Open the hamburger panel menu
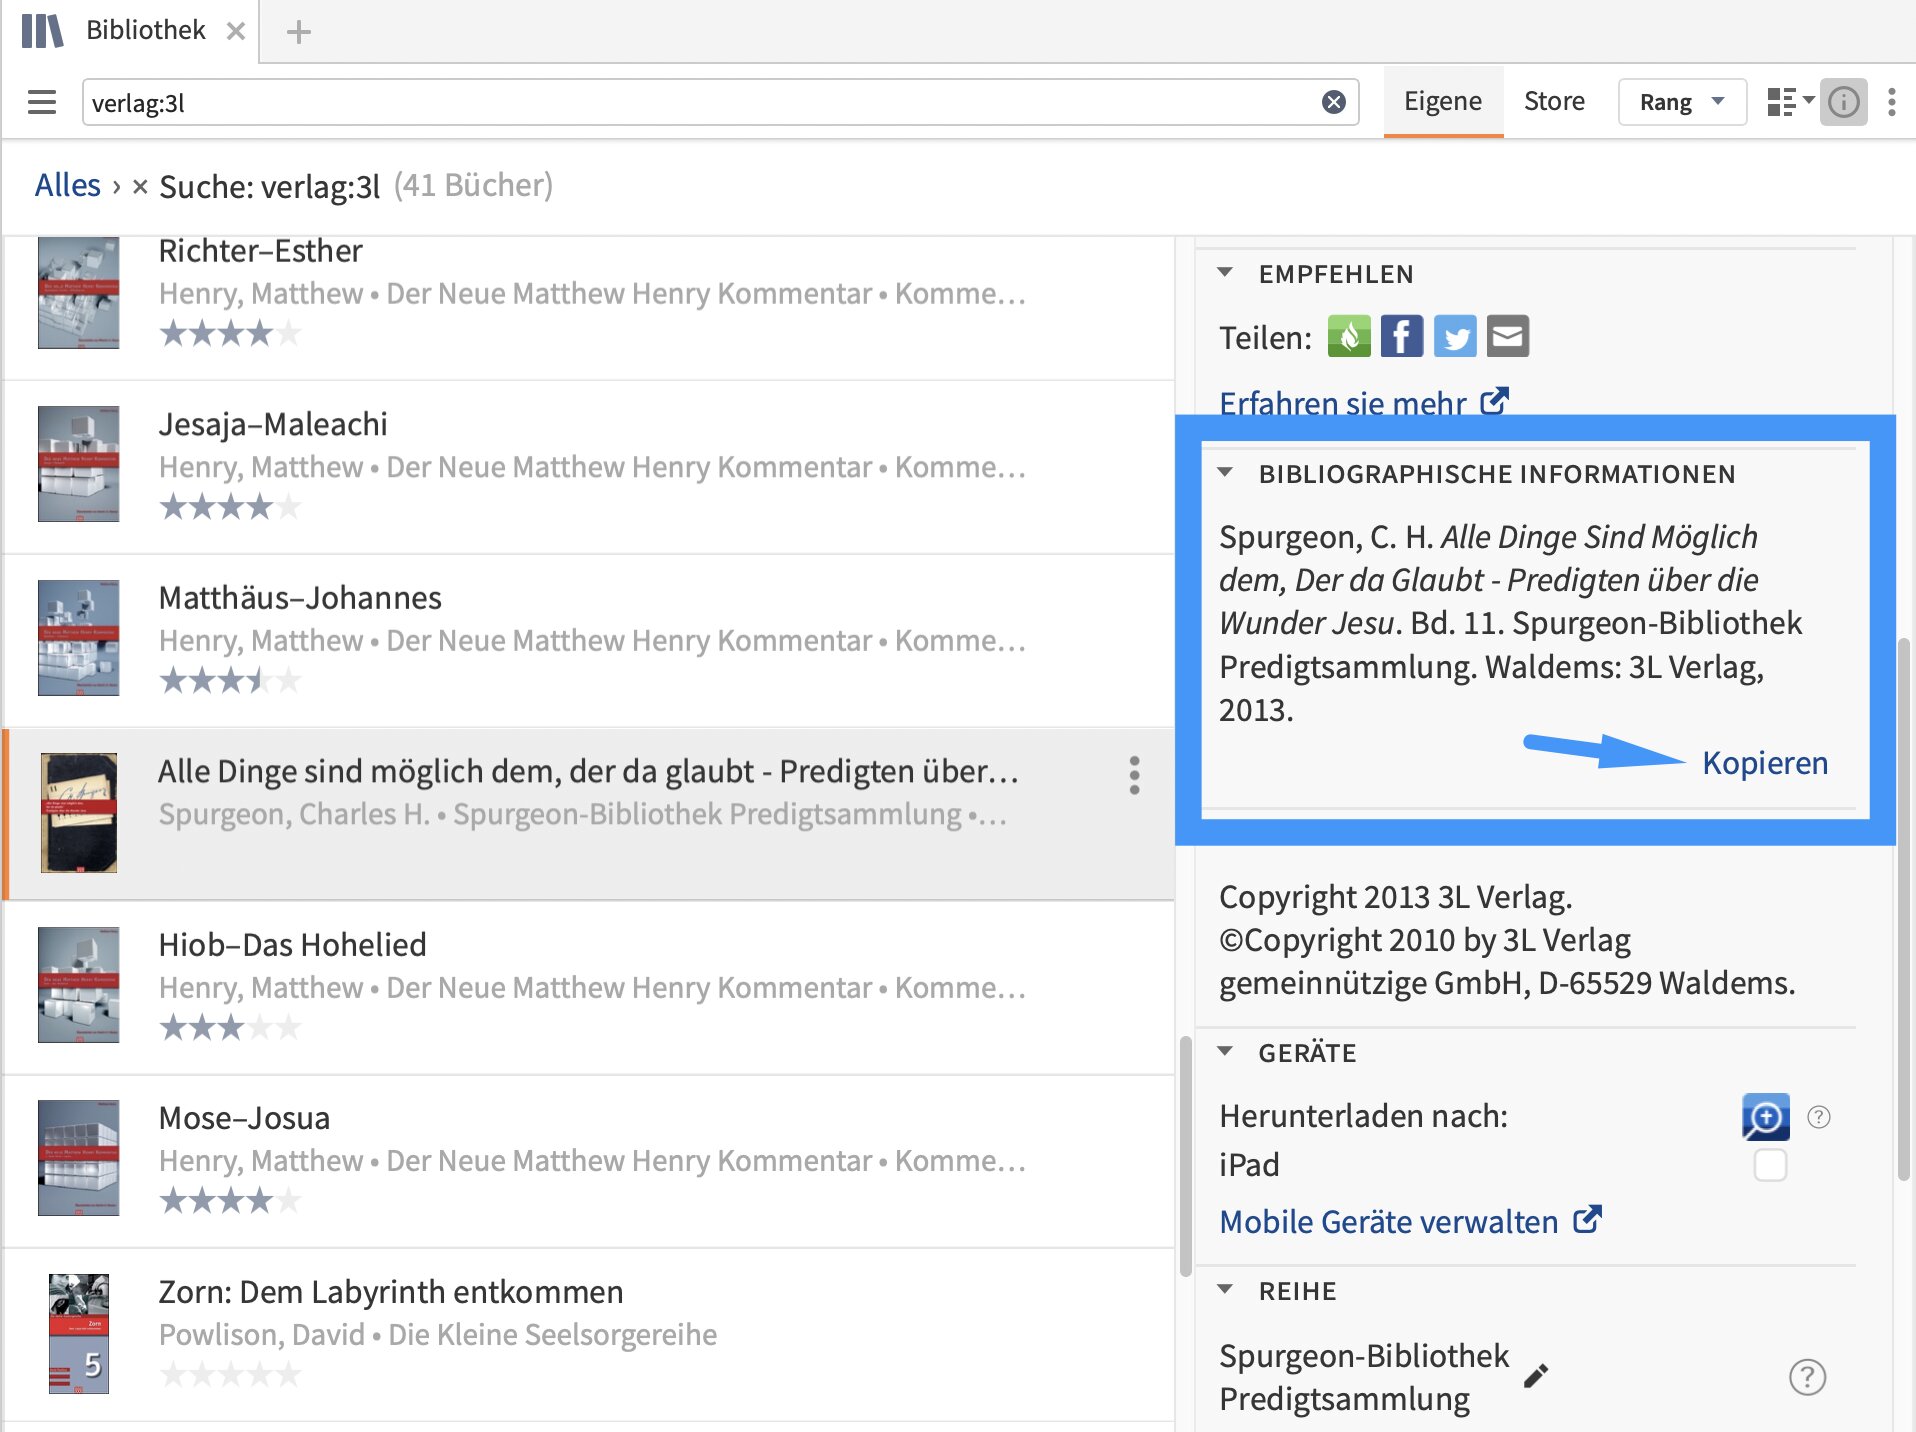The height and width of the screenshot is (1432, 1916). click(42, 102)
